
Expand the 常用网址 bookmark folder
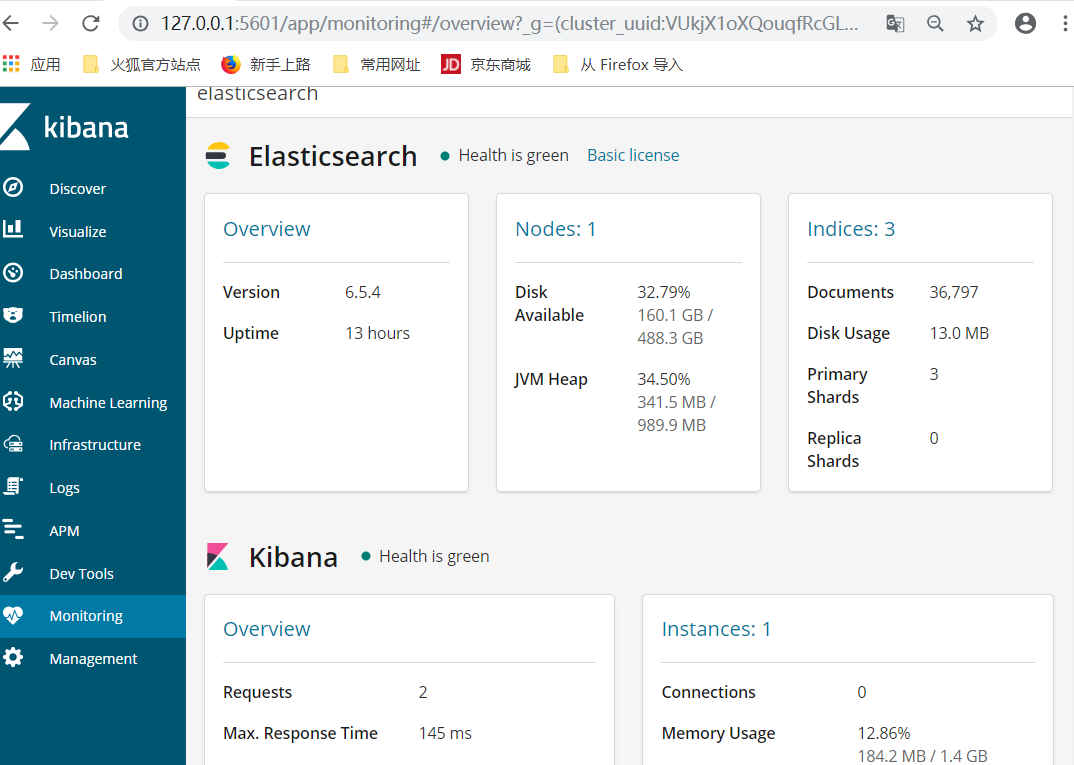(x=377, y=64)
